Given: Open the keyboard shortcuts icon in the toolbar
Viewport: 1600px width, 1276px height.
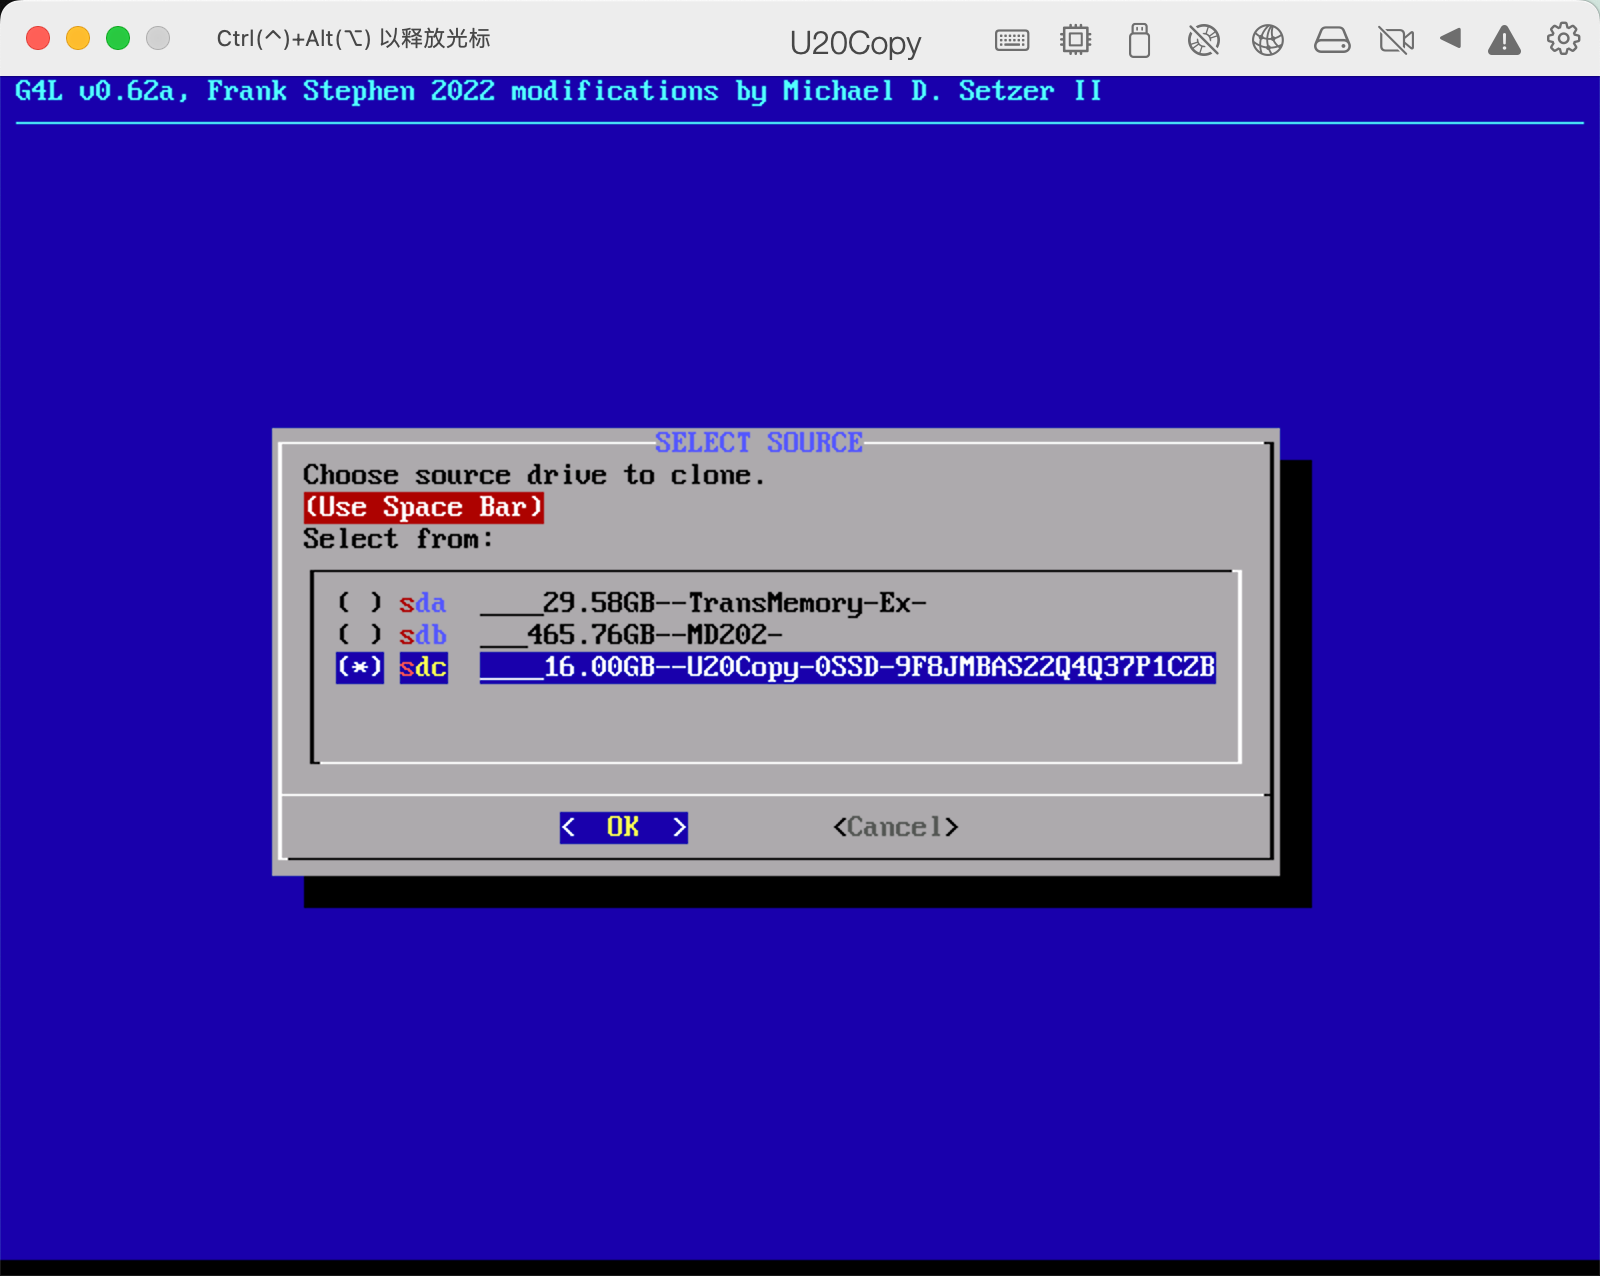Looking at the screenshot, I should (x=1011, y=40).
